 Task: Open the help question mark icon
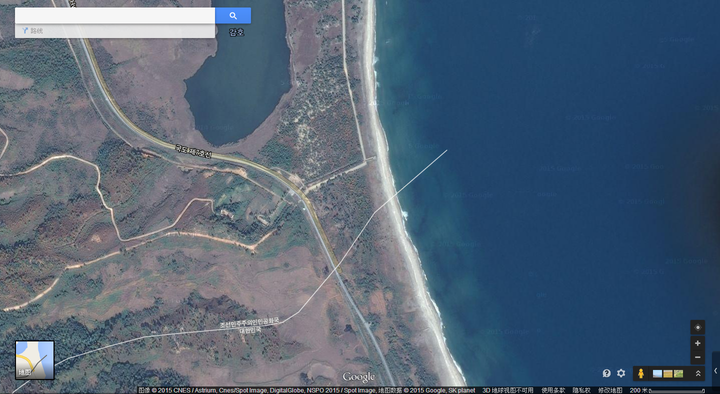607,373
